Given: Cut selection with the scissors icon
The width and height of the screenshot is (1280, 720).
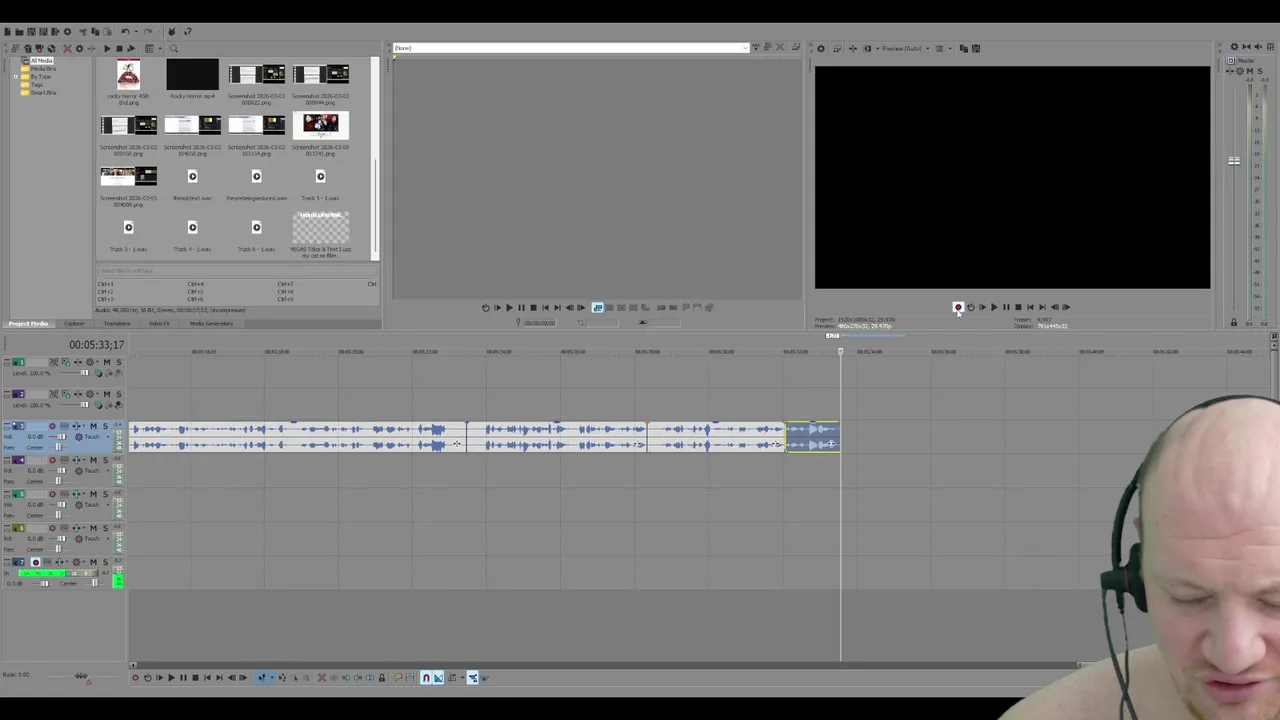Looking at the screenshot, I should pyautogui.click(x=83, y=32).
